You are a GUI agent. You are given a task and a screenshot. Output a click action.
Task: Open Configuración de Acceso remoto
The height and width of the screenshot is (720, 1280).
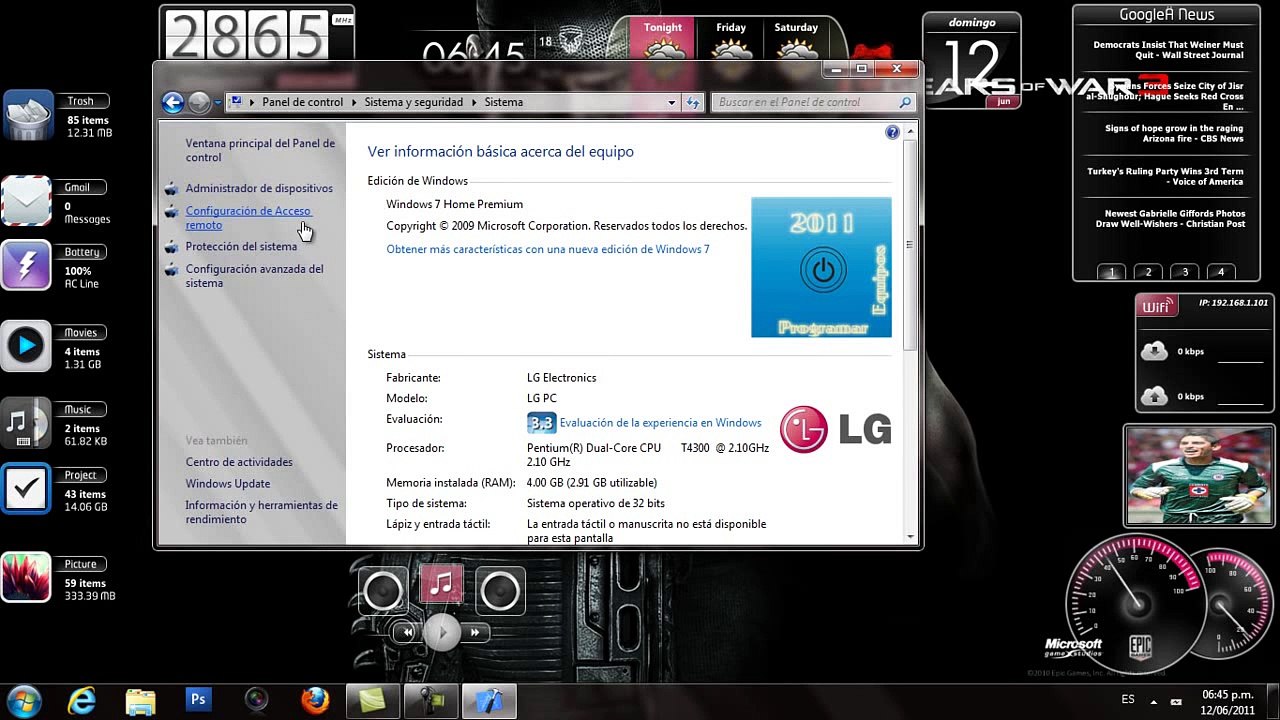point(248,218)
